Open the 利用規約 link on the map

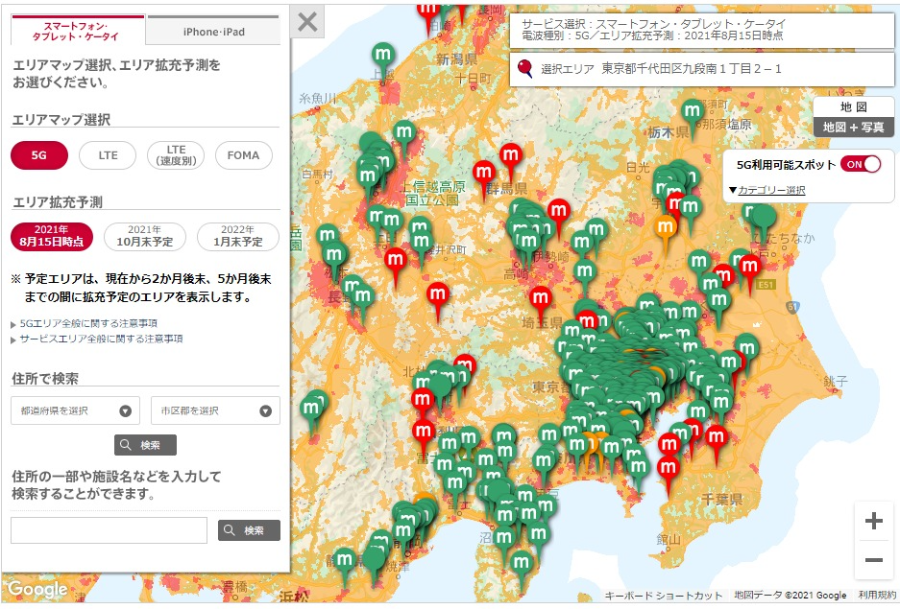coord(876,595)
